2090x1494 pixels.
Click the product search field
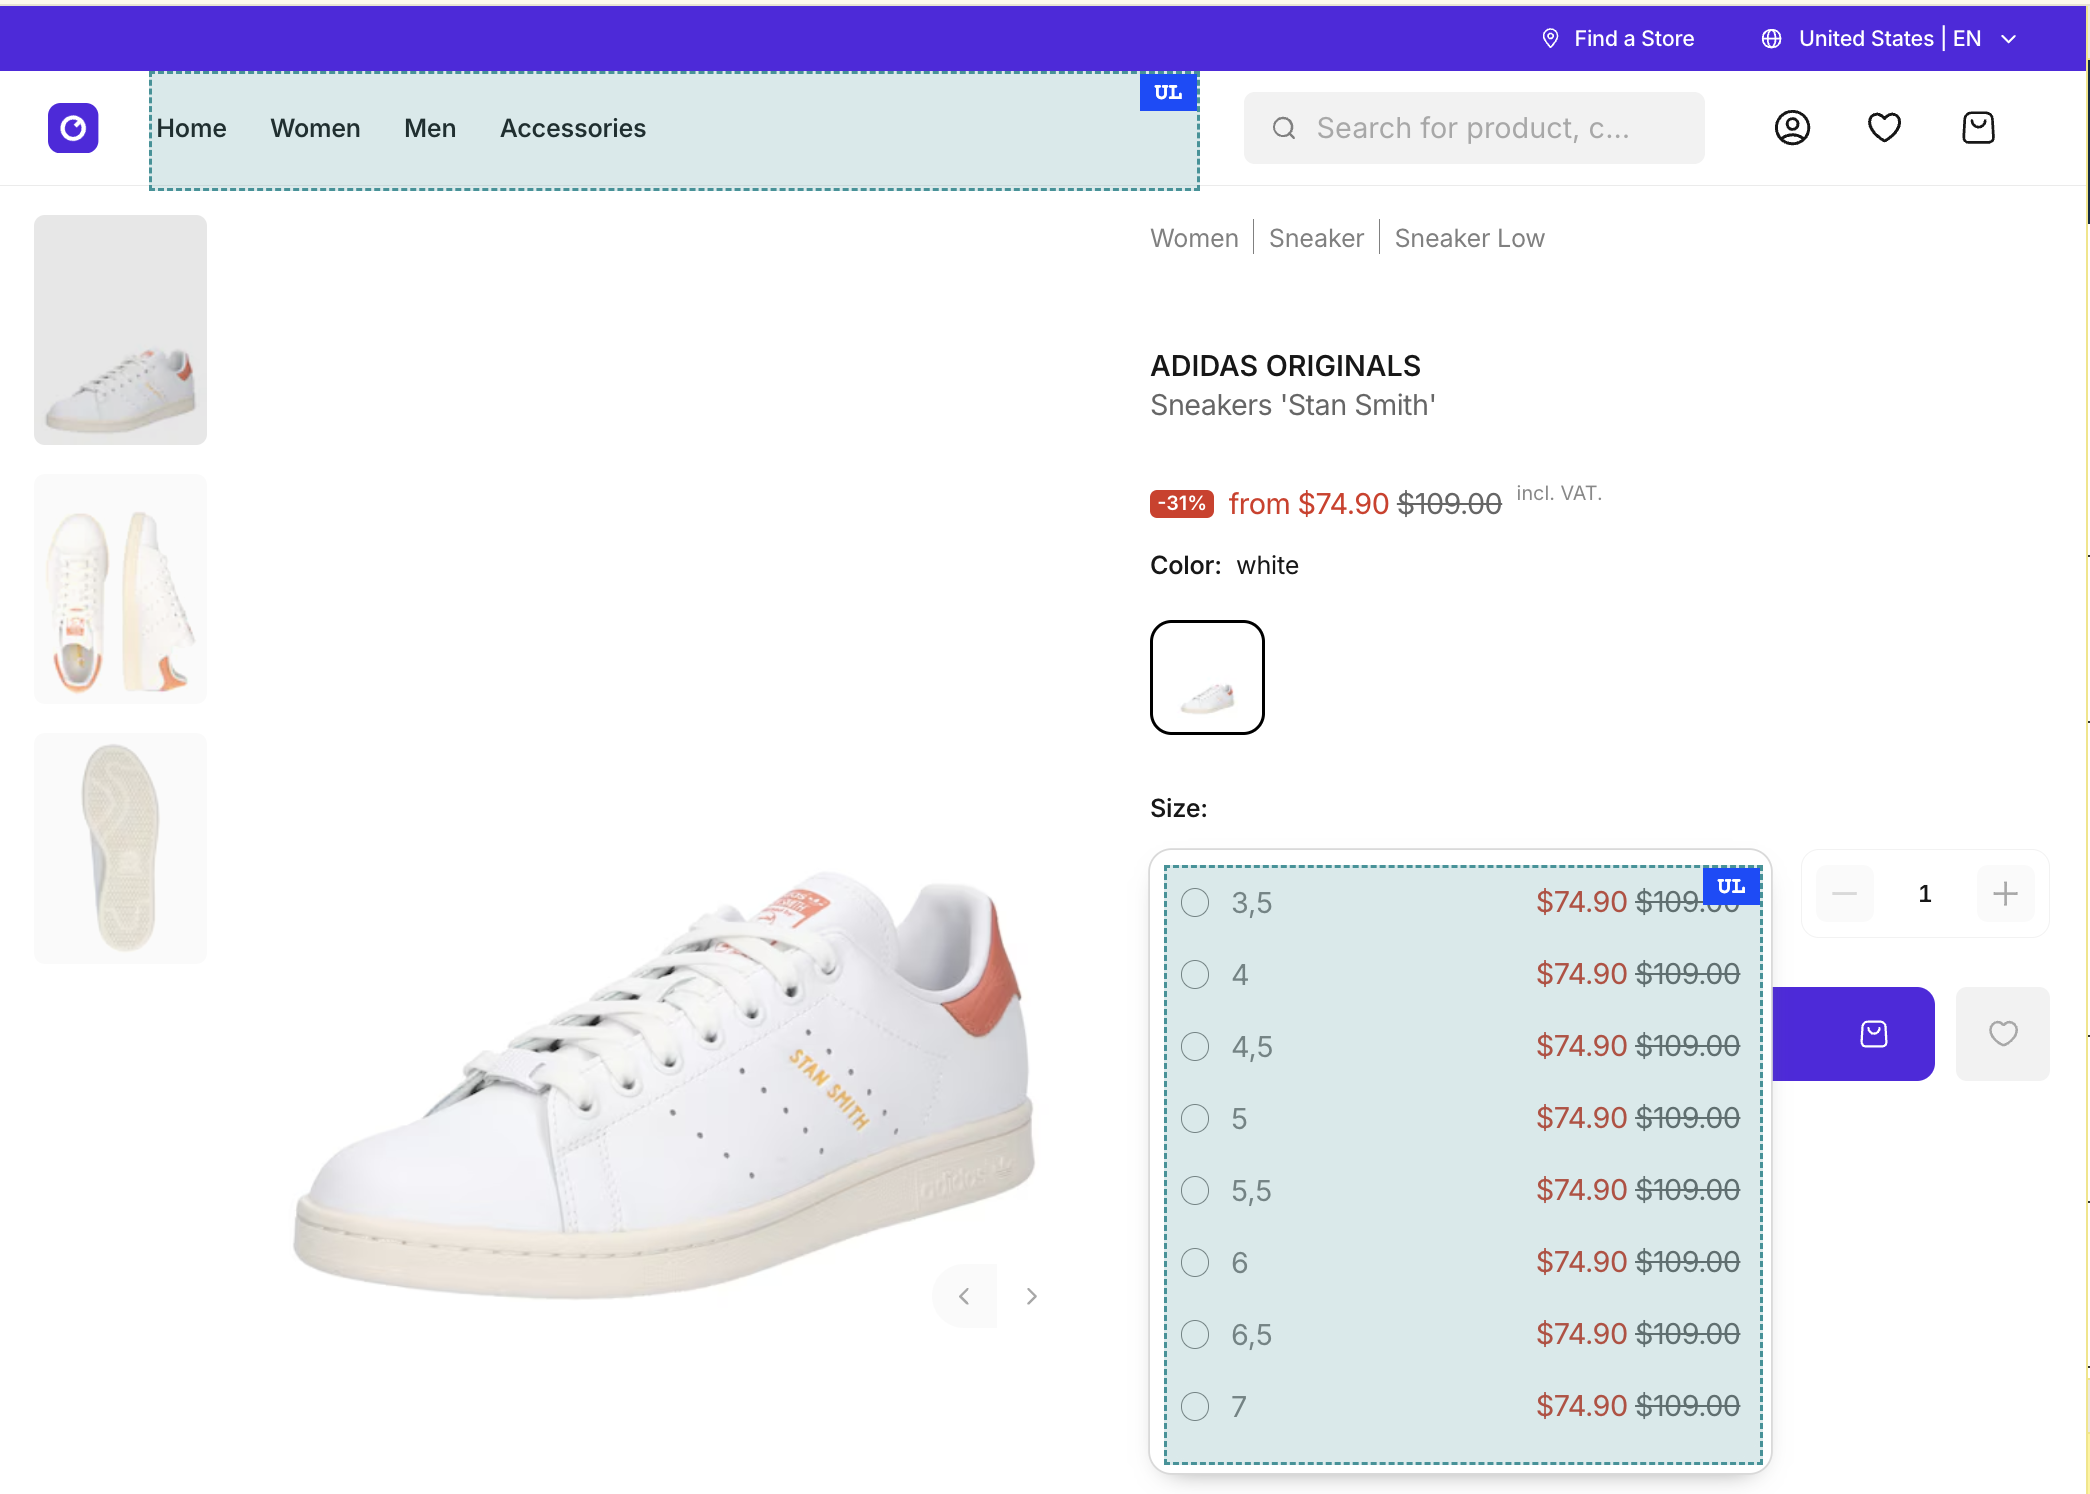click(x=1474, y=128)
